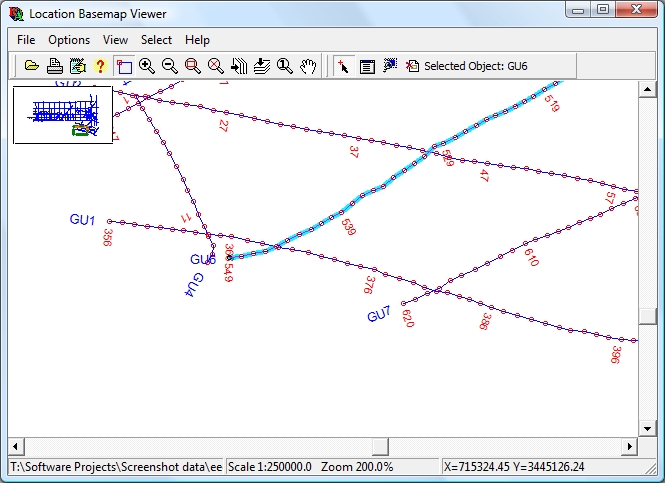Click the vertical scrollbar down arrow
Image resolution: width=665 pixels, height=483 pixels.
point(647,428)
